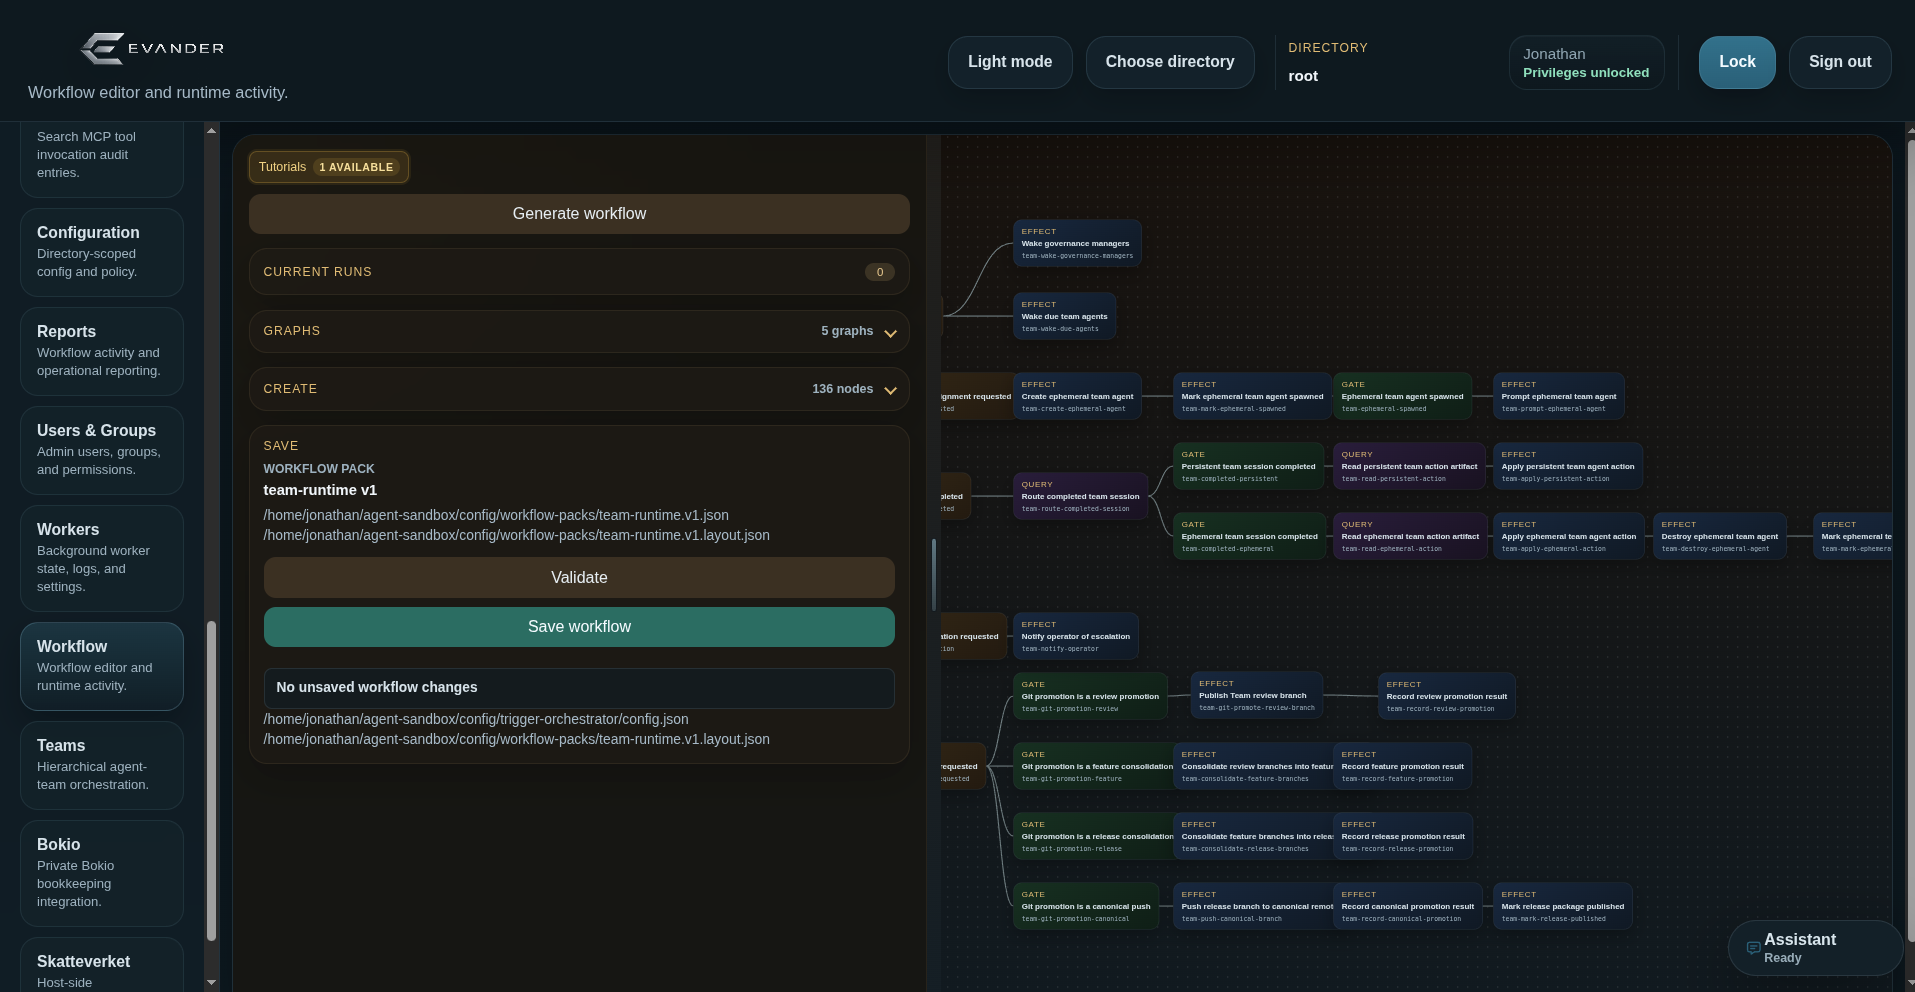Select Wake governance managers node
Image resolution: width=1915 pixels, height=992 pixels.
pyautogui.click(x=1077, y=244)
